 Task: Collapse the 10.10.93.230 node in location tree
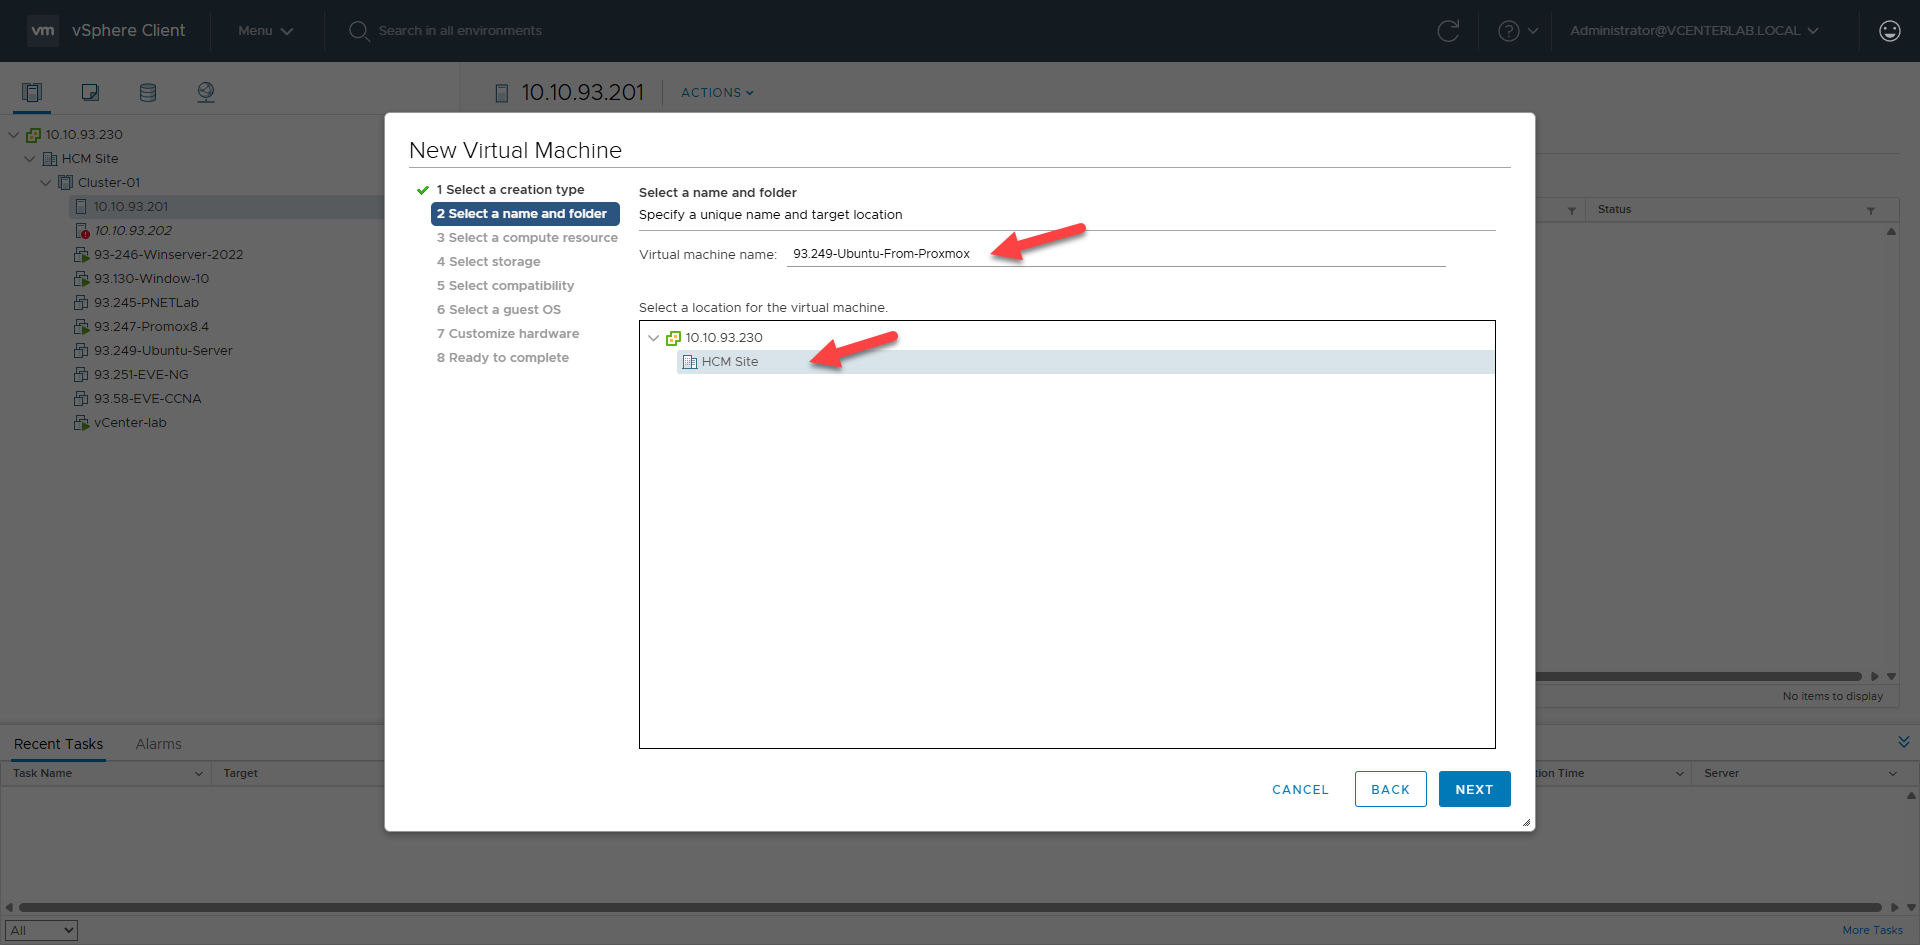[x=654, y=338]
